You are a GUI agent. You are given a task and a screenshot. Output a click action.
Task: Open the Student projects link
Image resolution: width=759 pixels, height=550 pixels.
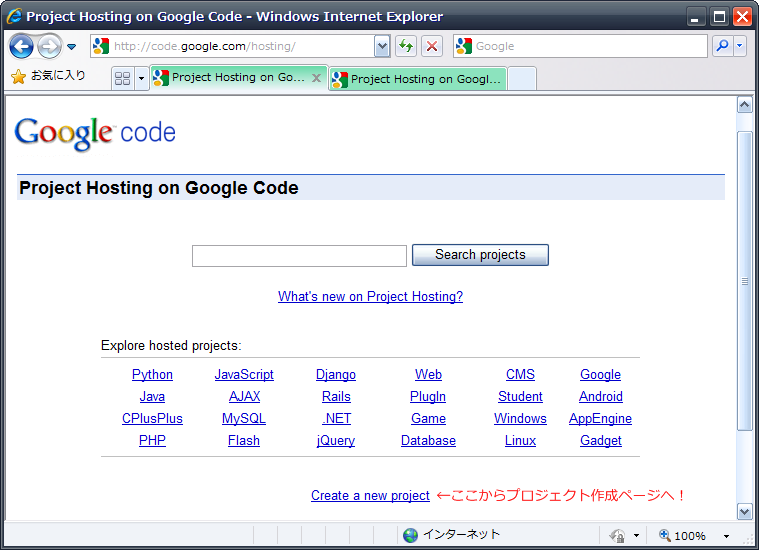pyautogui.click(x=520, y=397)
